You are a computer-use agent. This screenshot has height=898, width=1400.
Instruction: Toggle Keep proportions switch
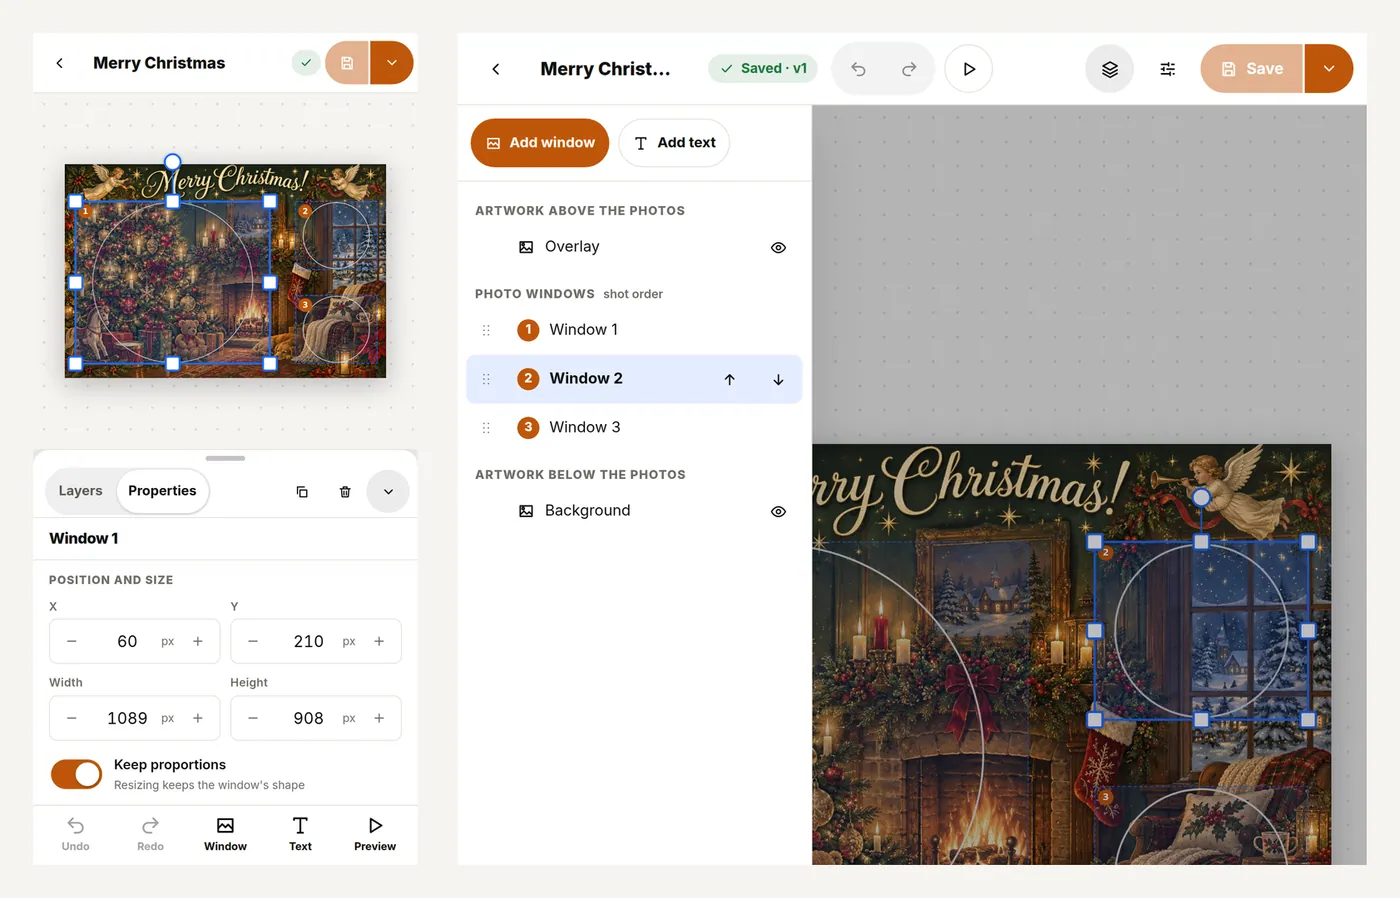pyautogui.click(x=76, y=774)
